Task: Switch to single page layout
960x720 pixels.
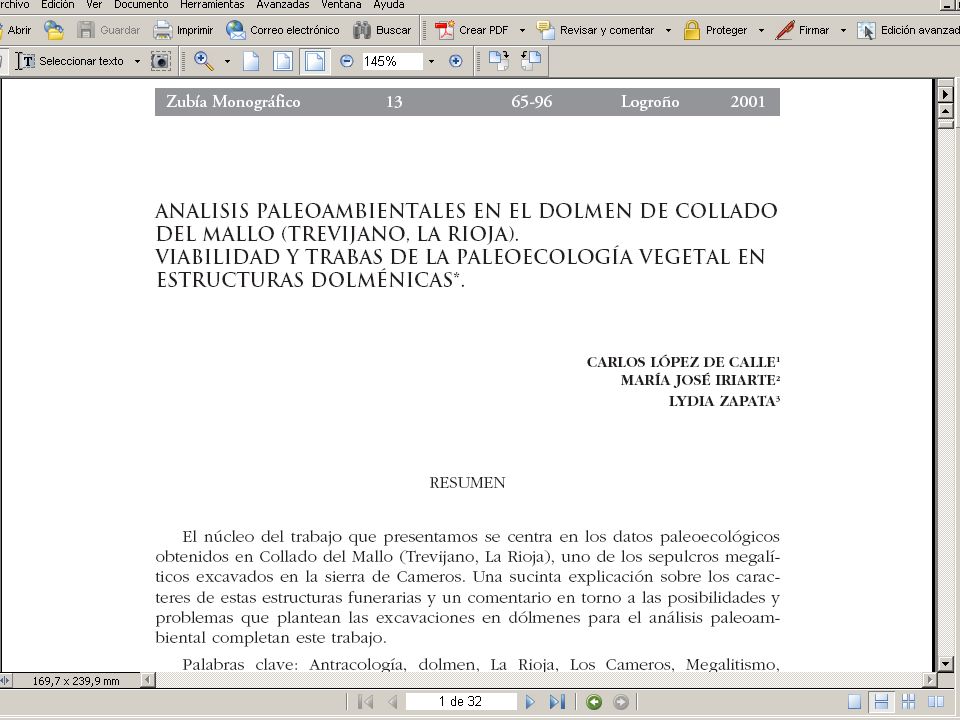Action: [x=854, y=702]
